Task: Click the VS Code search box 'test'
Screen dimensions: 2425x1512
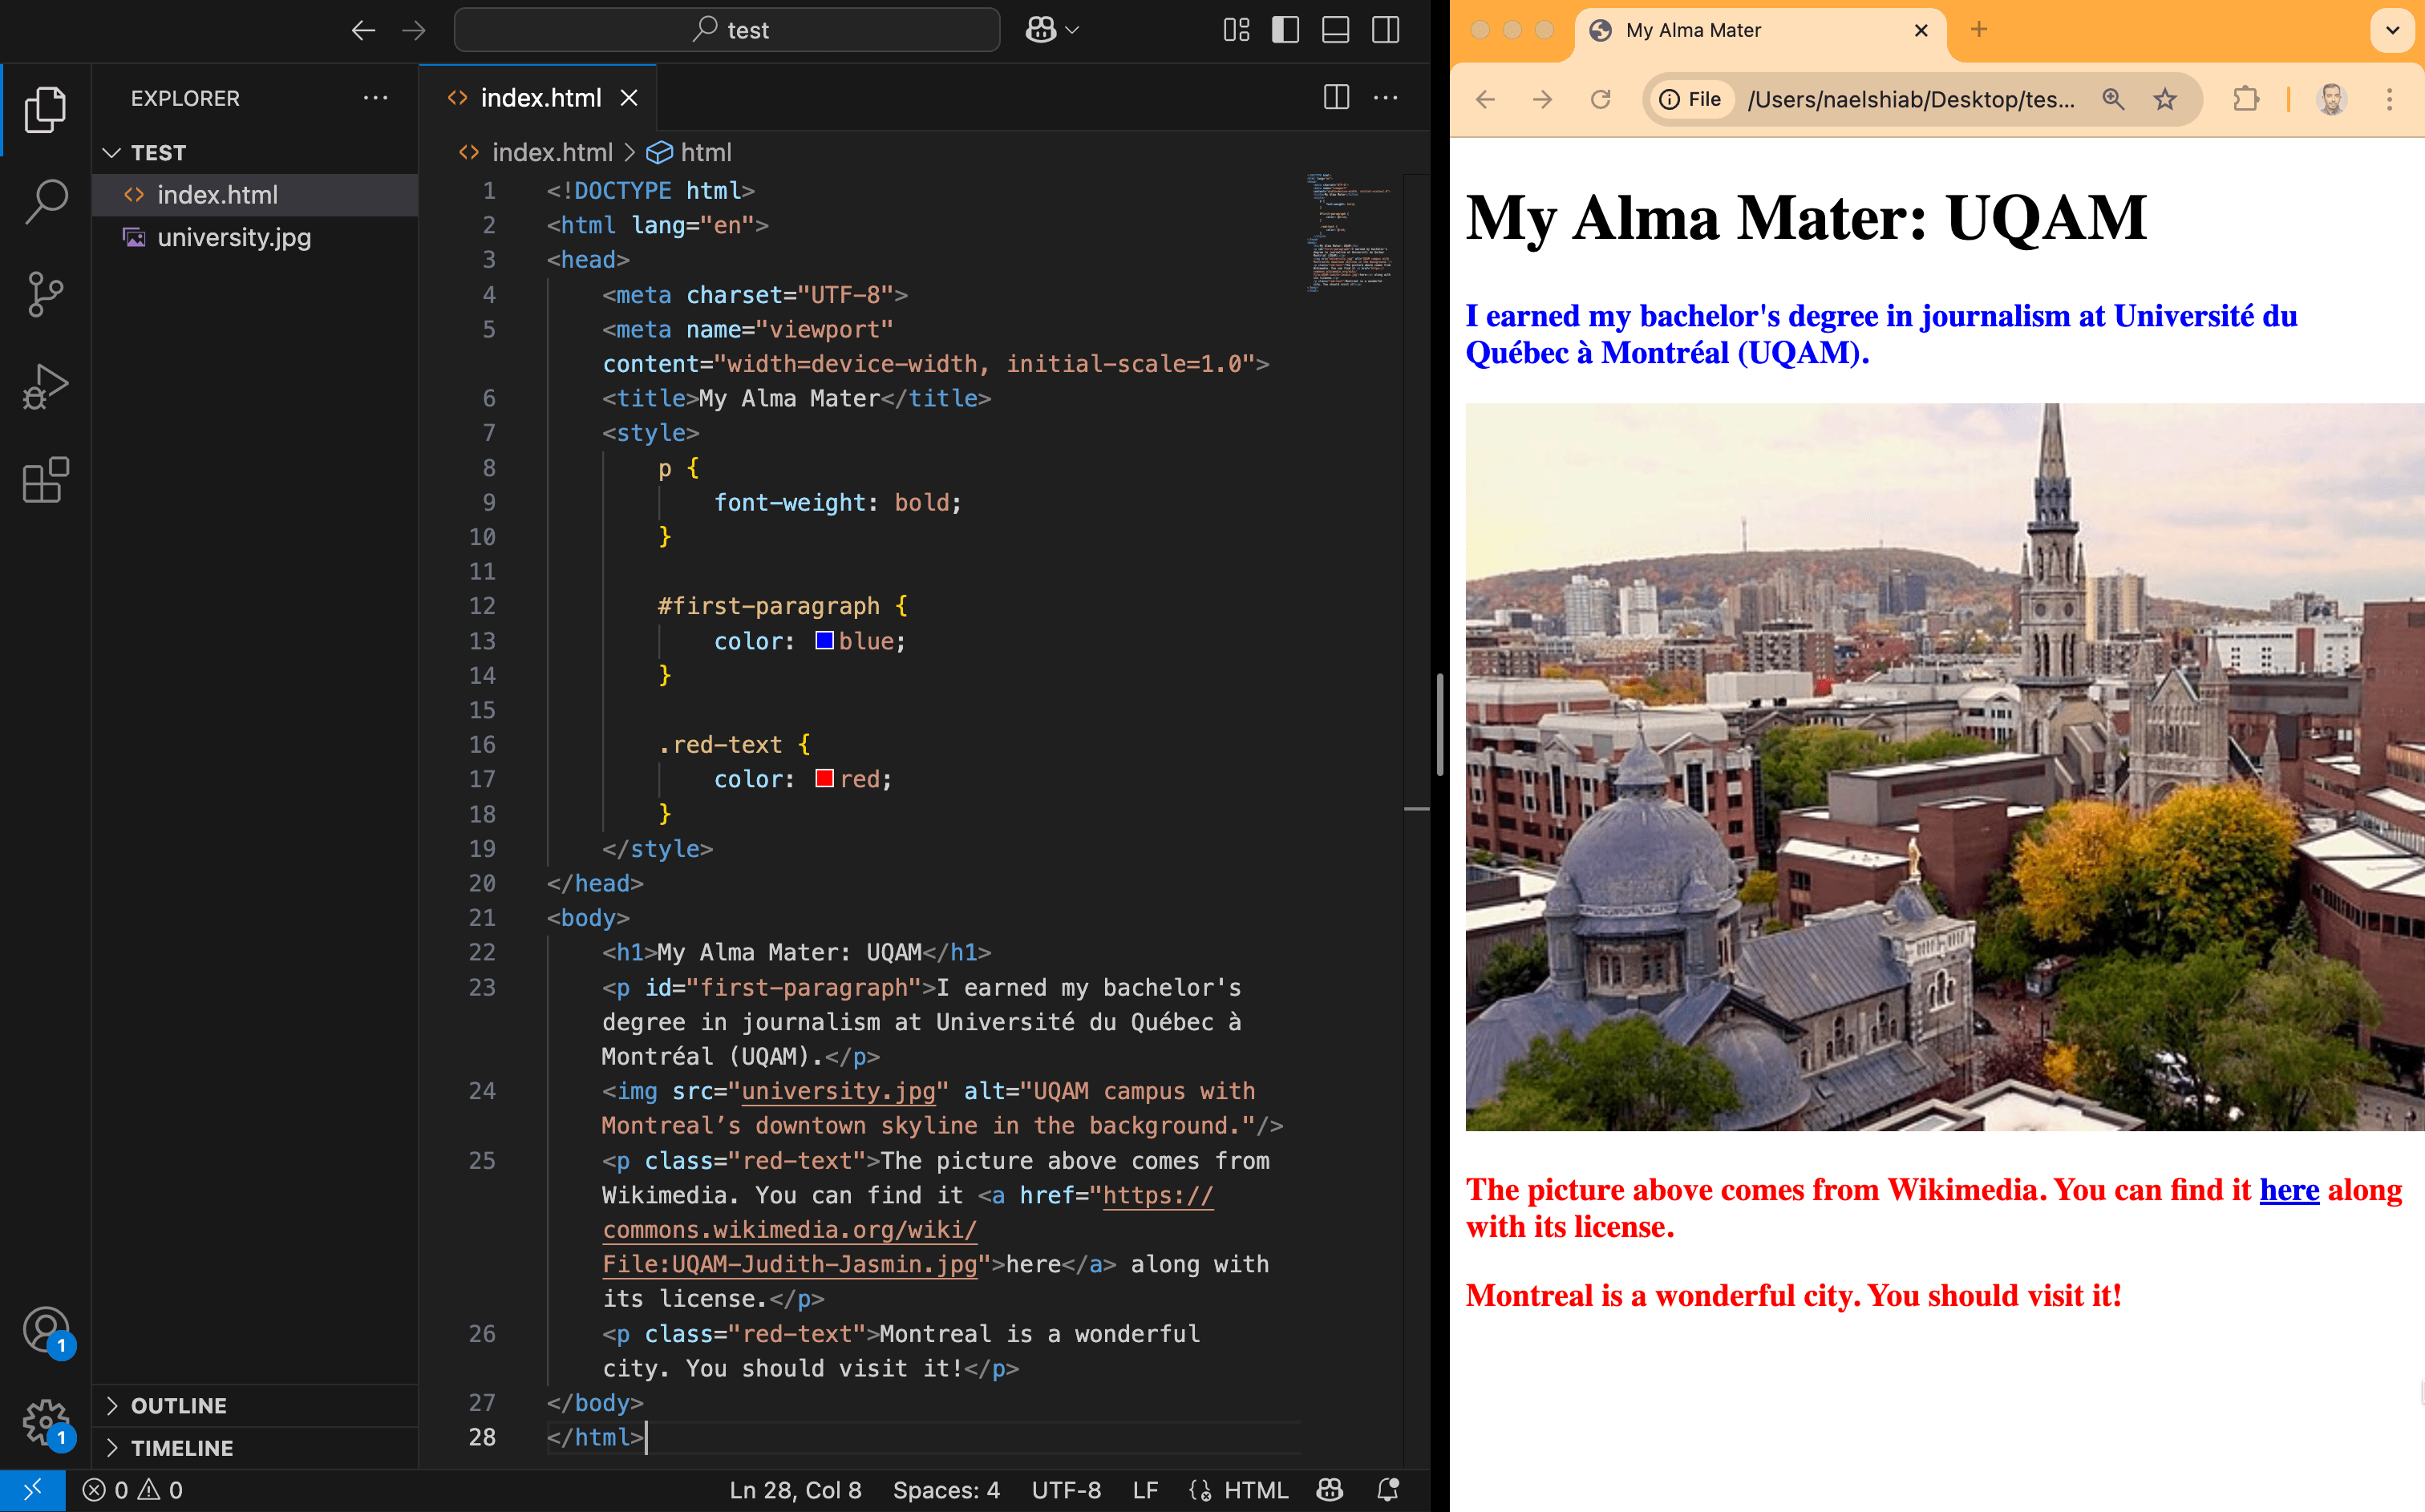Action: click(727, 30)
